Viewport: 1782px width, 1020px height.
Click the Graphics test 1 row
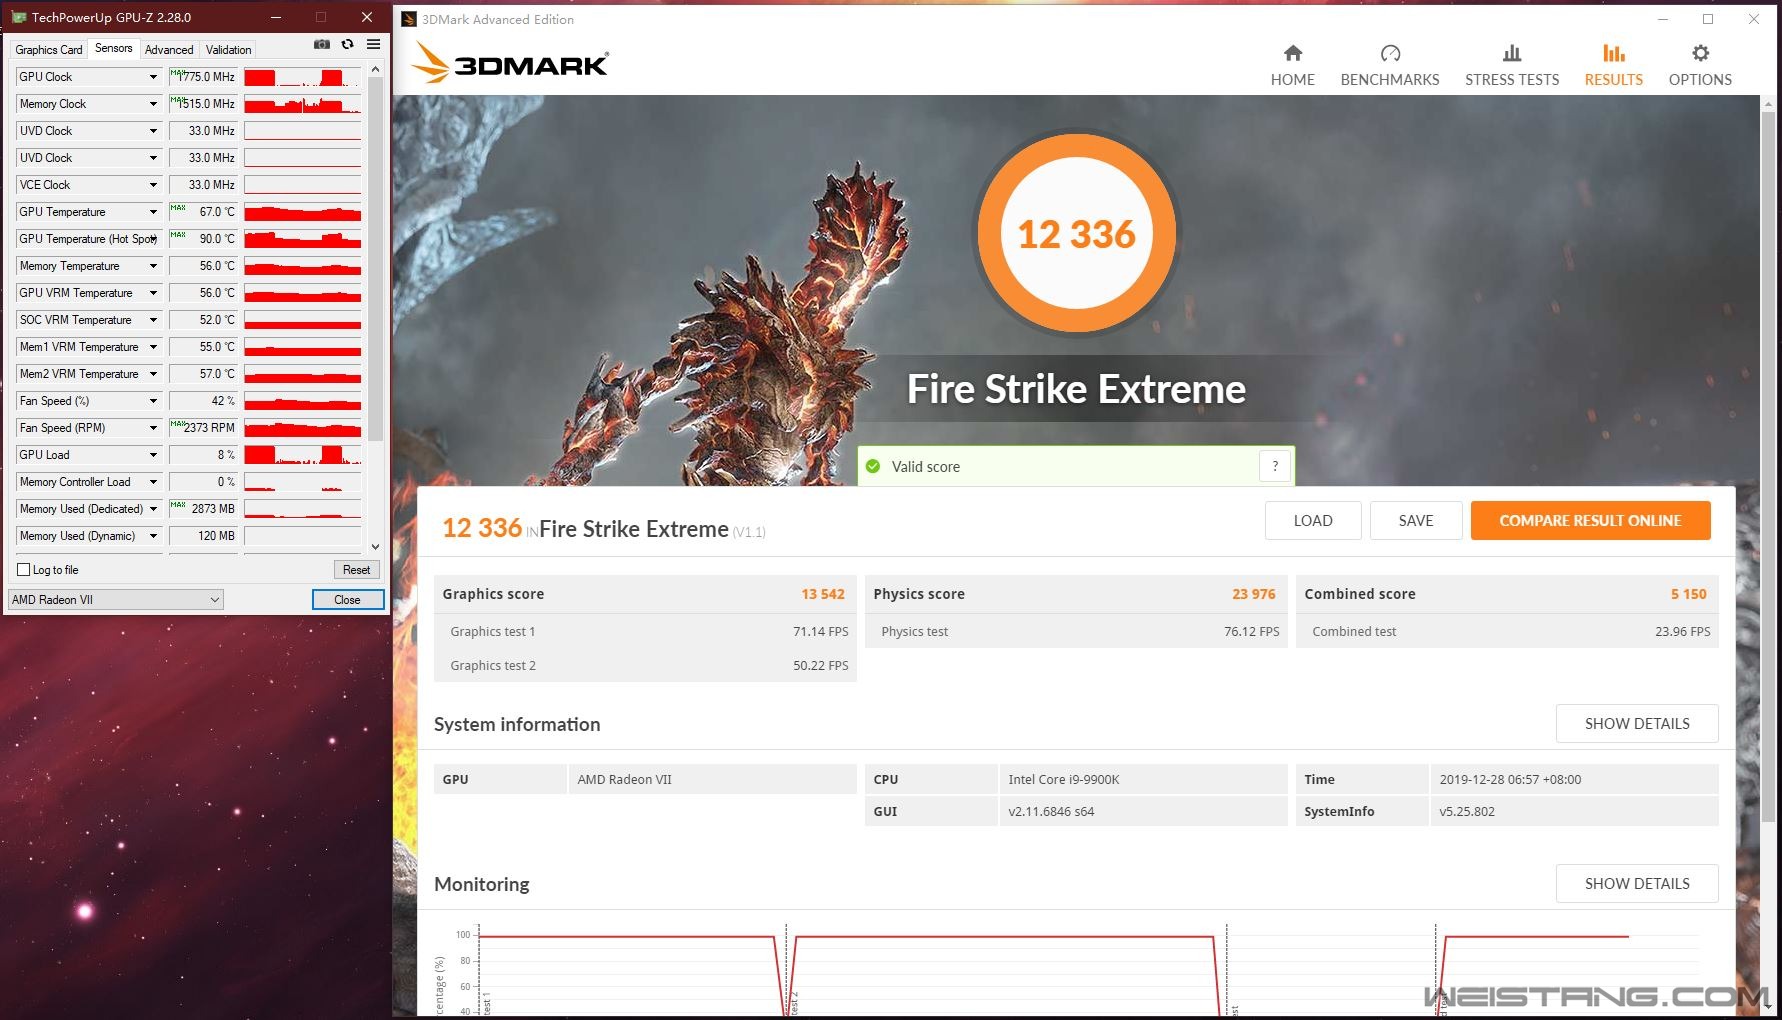point(645,632)
